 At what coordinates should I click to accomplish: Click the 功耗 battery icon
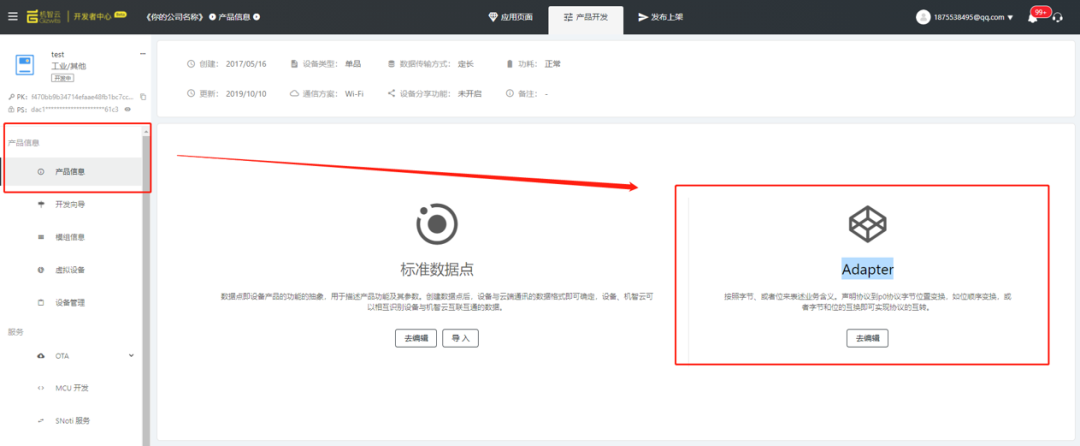pos(510,64)
